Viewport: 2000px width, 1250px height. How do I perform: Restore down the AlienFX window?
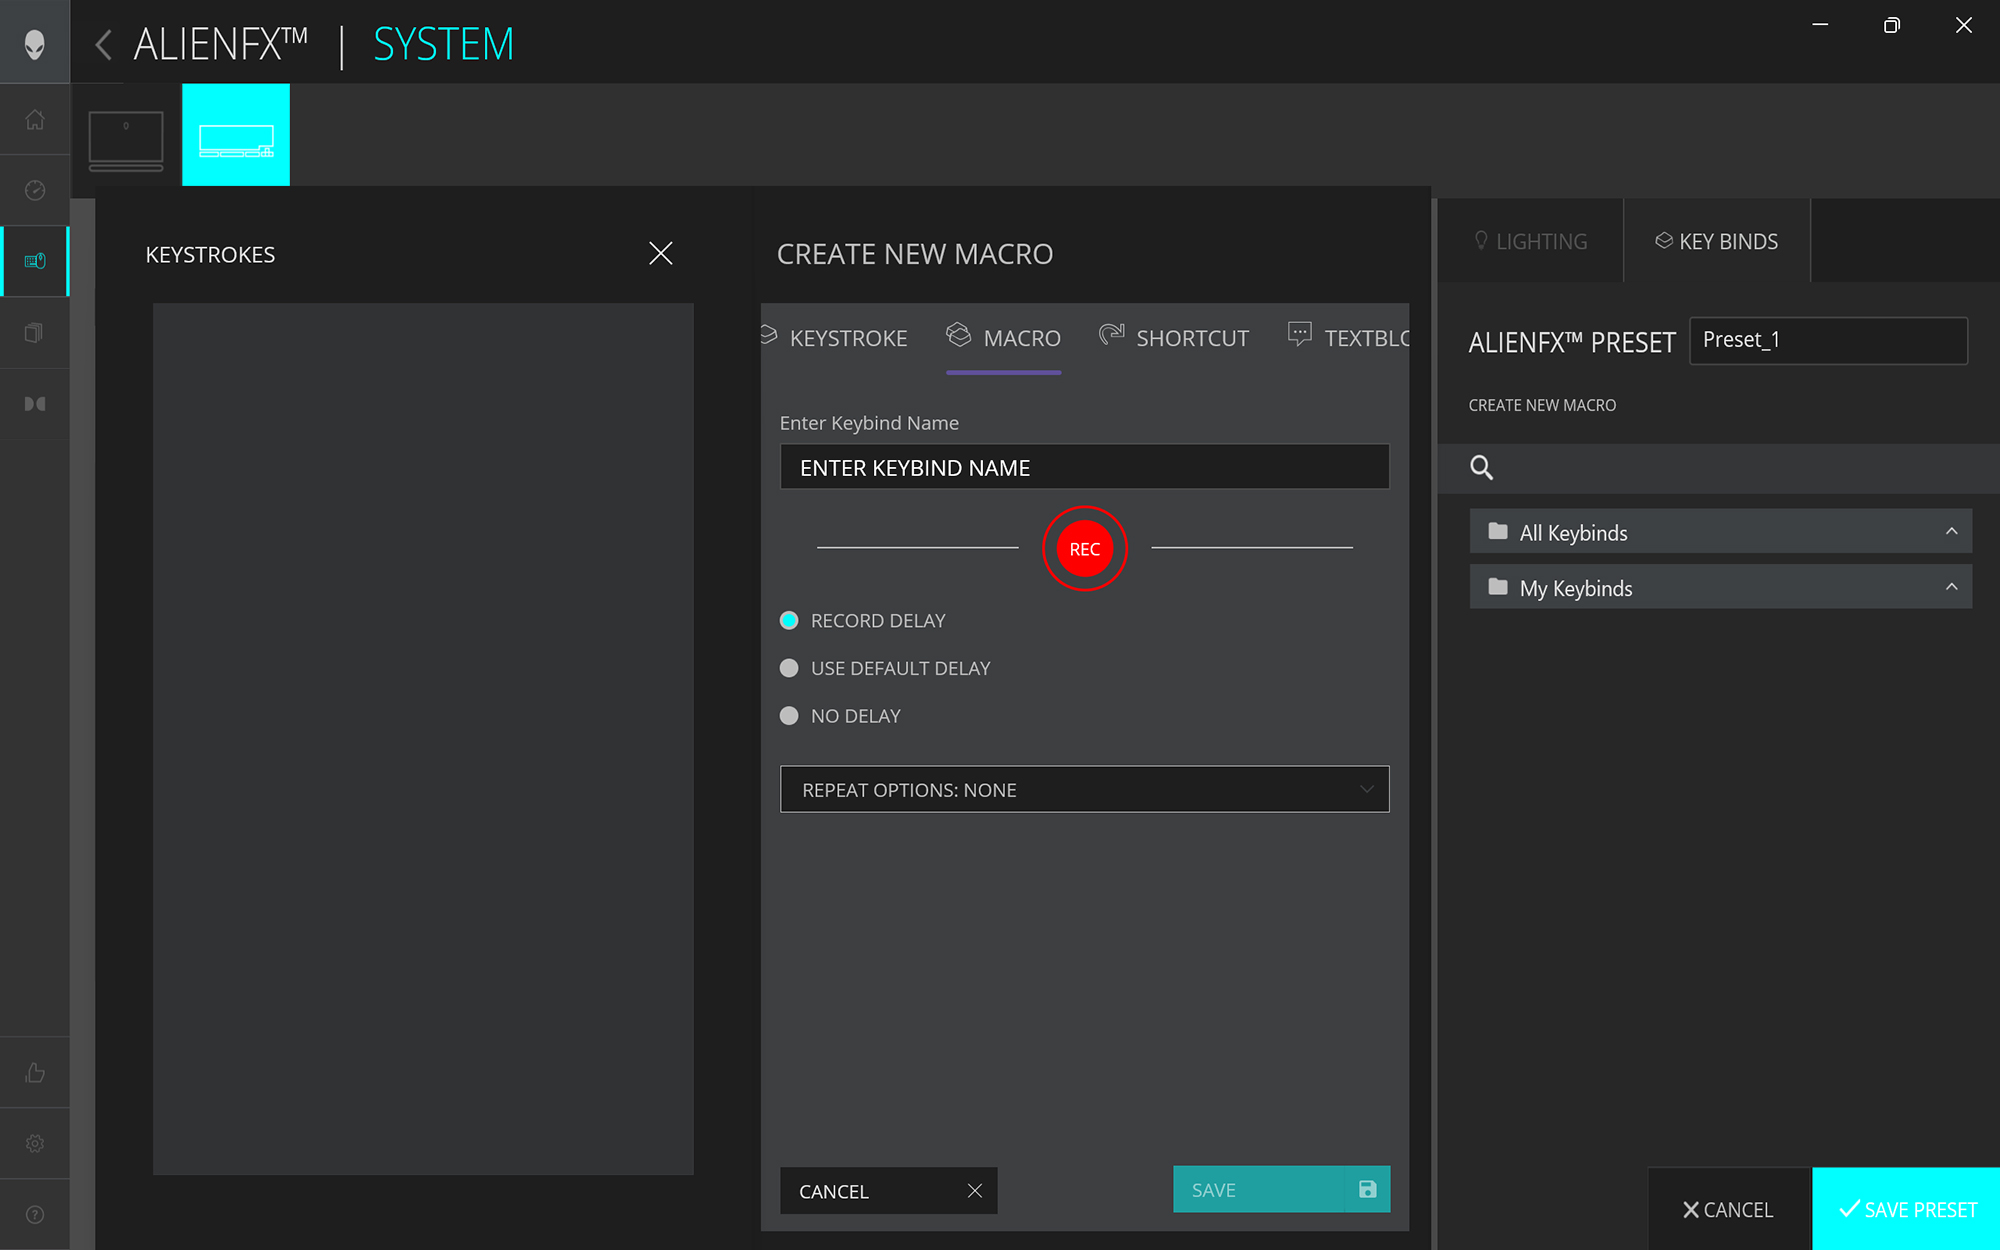click(1891, 25)
